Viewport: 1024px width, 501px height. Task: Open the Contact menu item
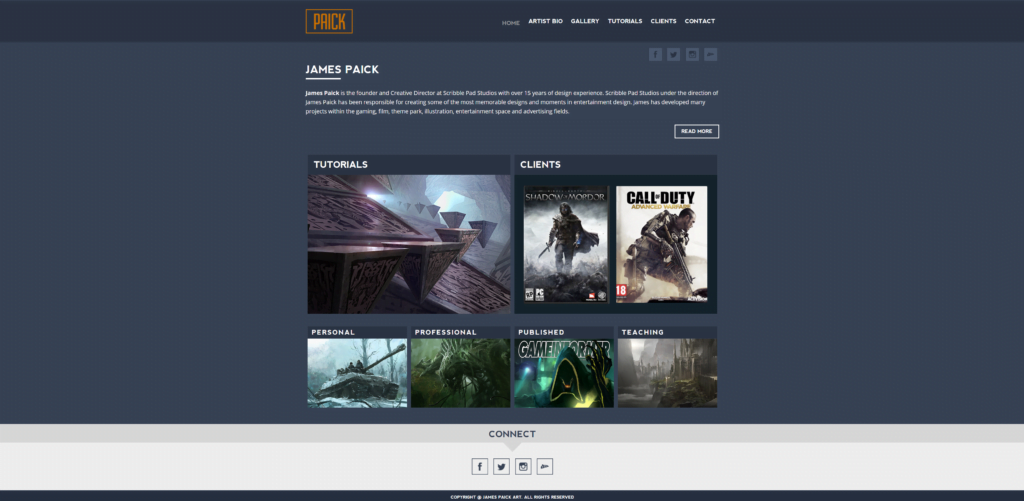[x=699, y=21]
